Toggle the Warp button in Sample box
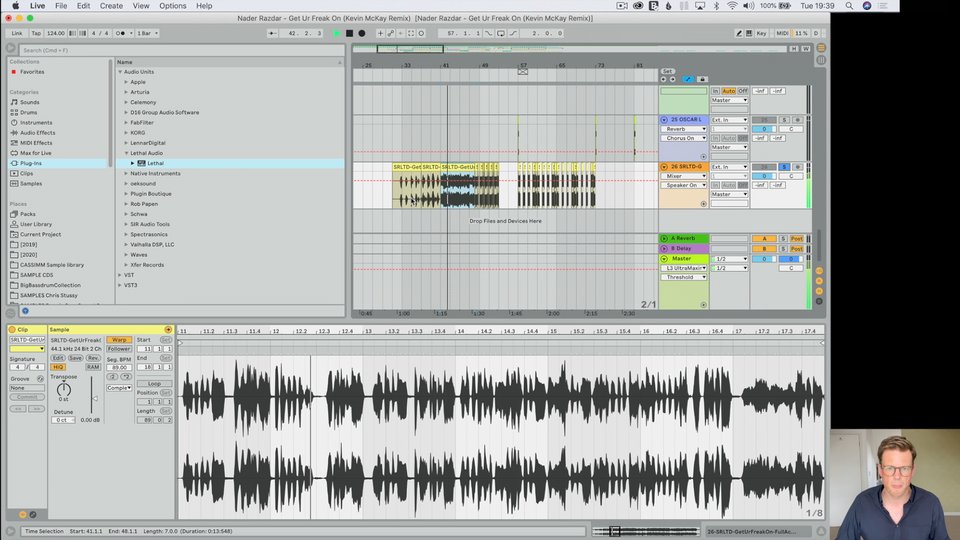The width and height of the screenshot is (960, 540). 119,340
